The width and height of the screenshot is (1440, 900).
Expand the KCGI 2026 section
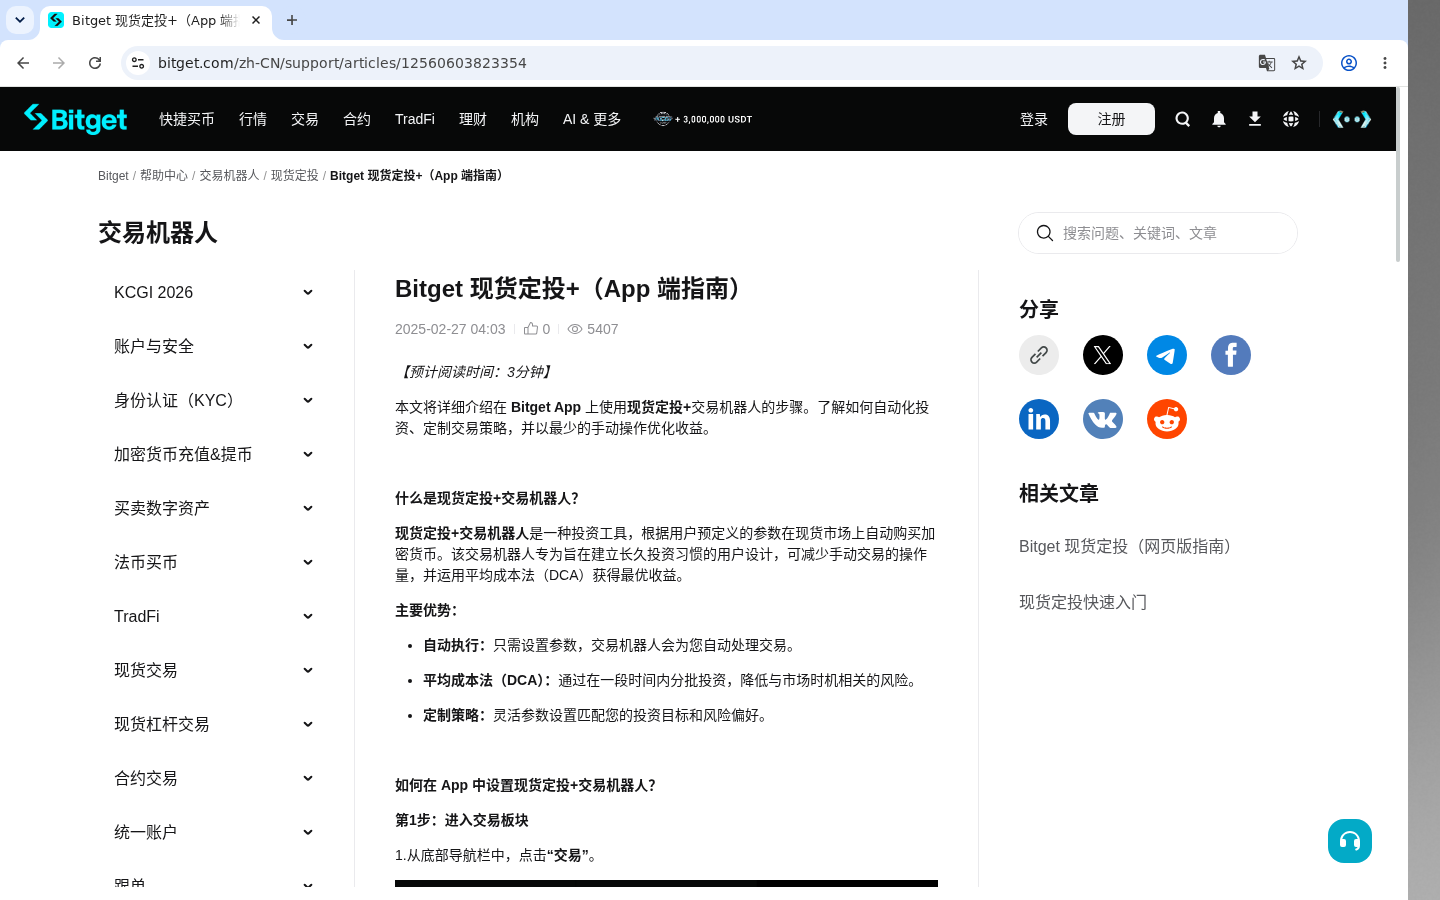[214, 292]
